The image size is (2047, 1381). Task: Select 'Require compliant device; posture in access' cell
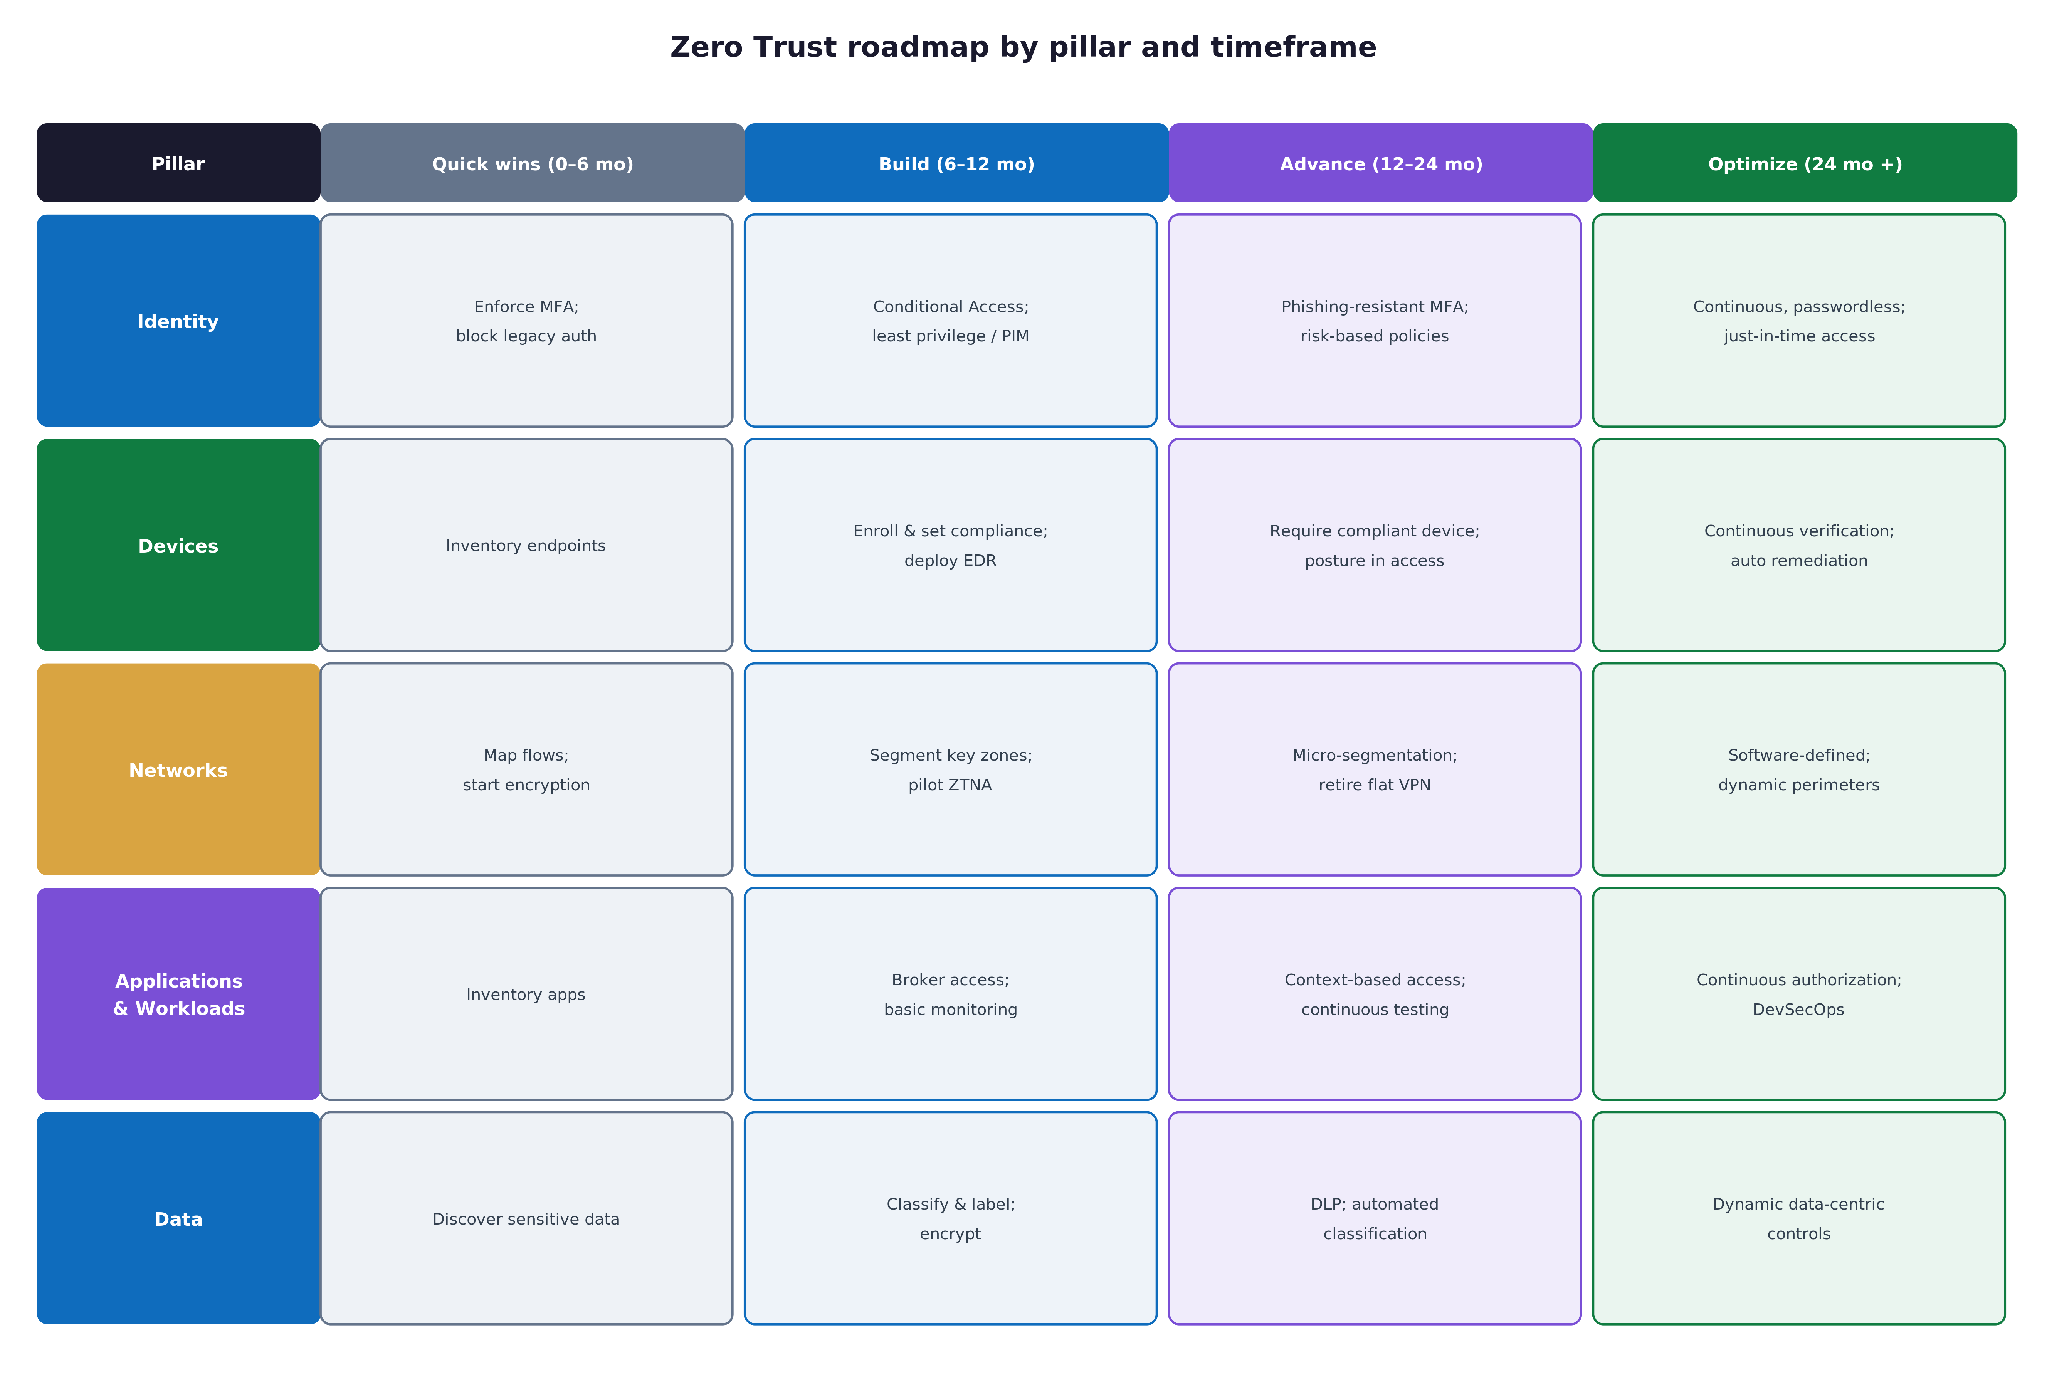click(1374, 545)
